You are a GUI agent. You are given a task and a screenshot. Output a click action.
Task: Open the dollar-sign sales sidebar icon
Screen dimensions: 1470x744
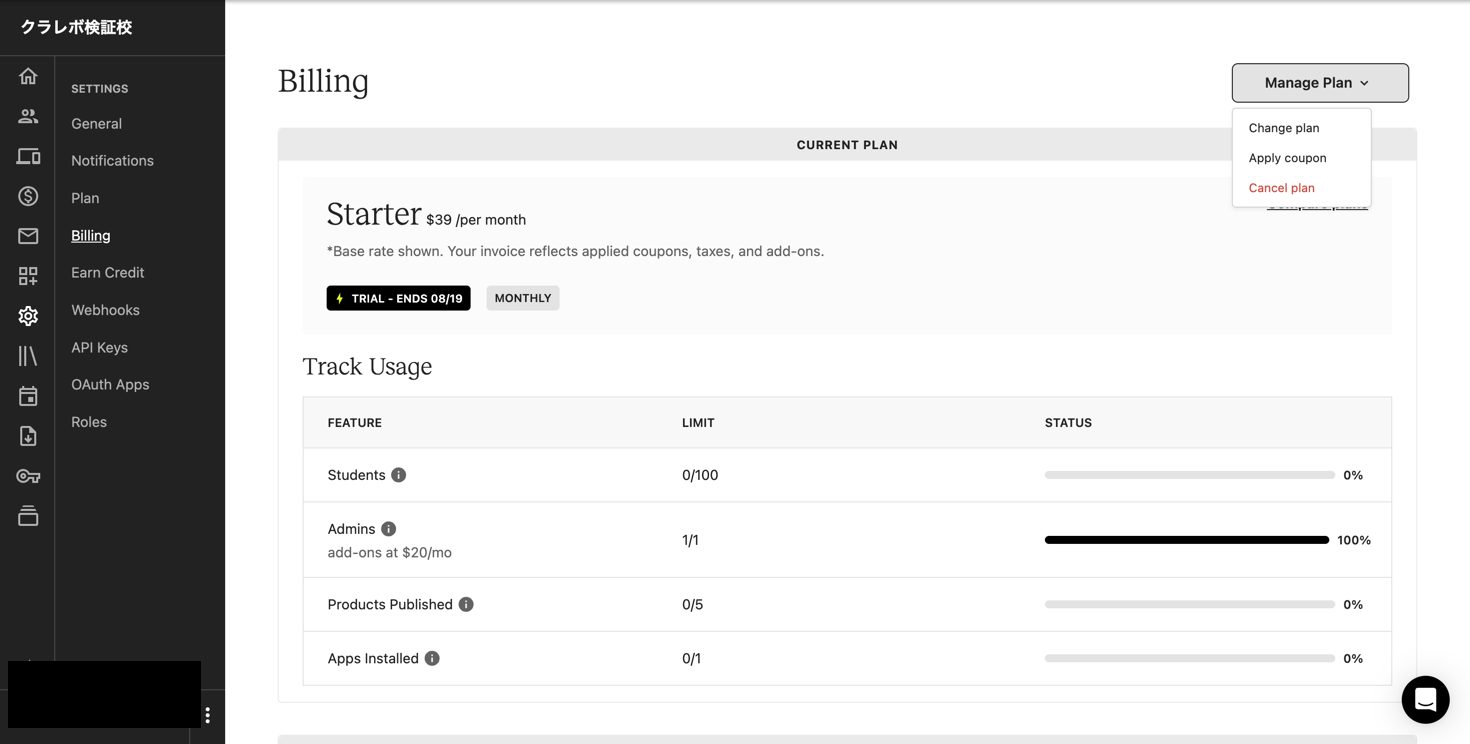[28, 196]
